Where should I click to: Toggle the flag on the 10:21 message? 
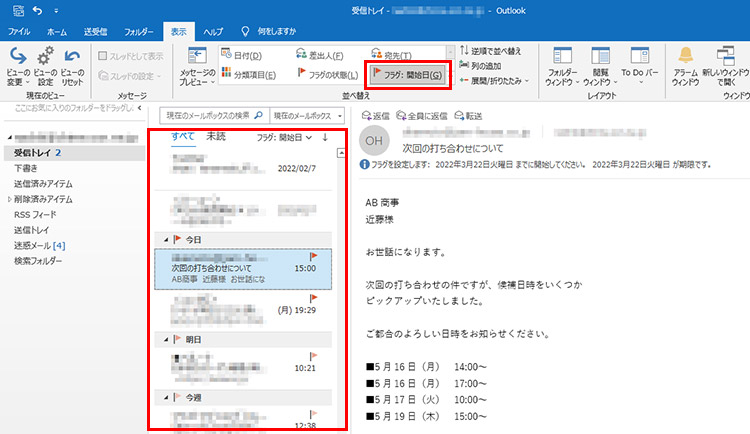[x=315, y=356]
